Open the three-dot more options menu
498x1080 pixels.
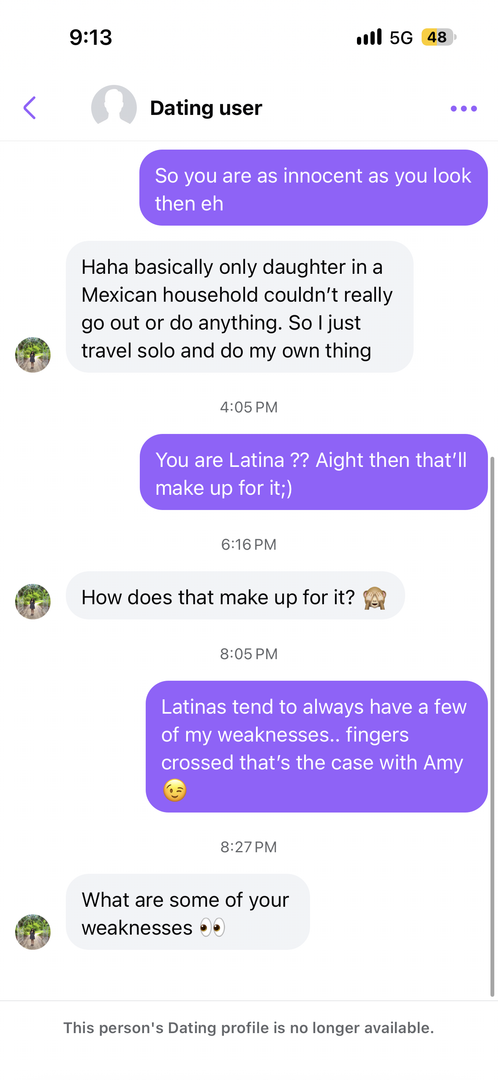coord(463,108)
